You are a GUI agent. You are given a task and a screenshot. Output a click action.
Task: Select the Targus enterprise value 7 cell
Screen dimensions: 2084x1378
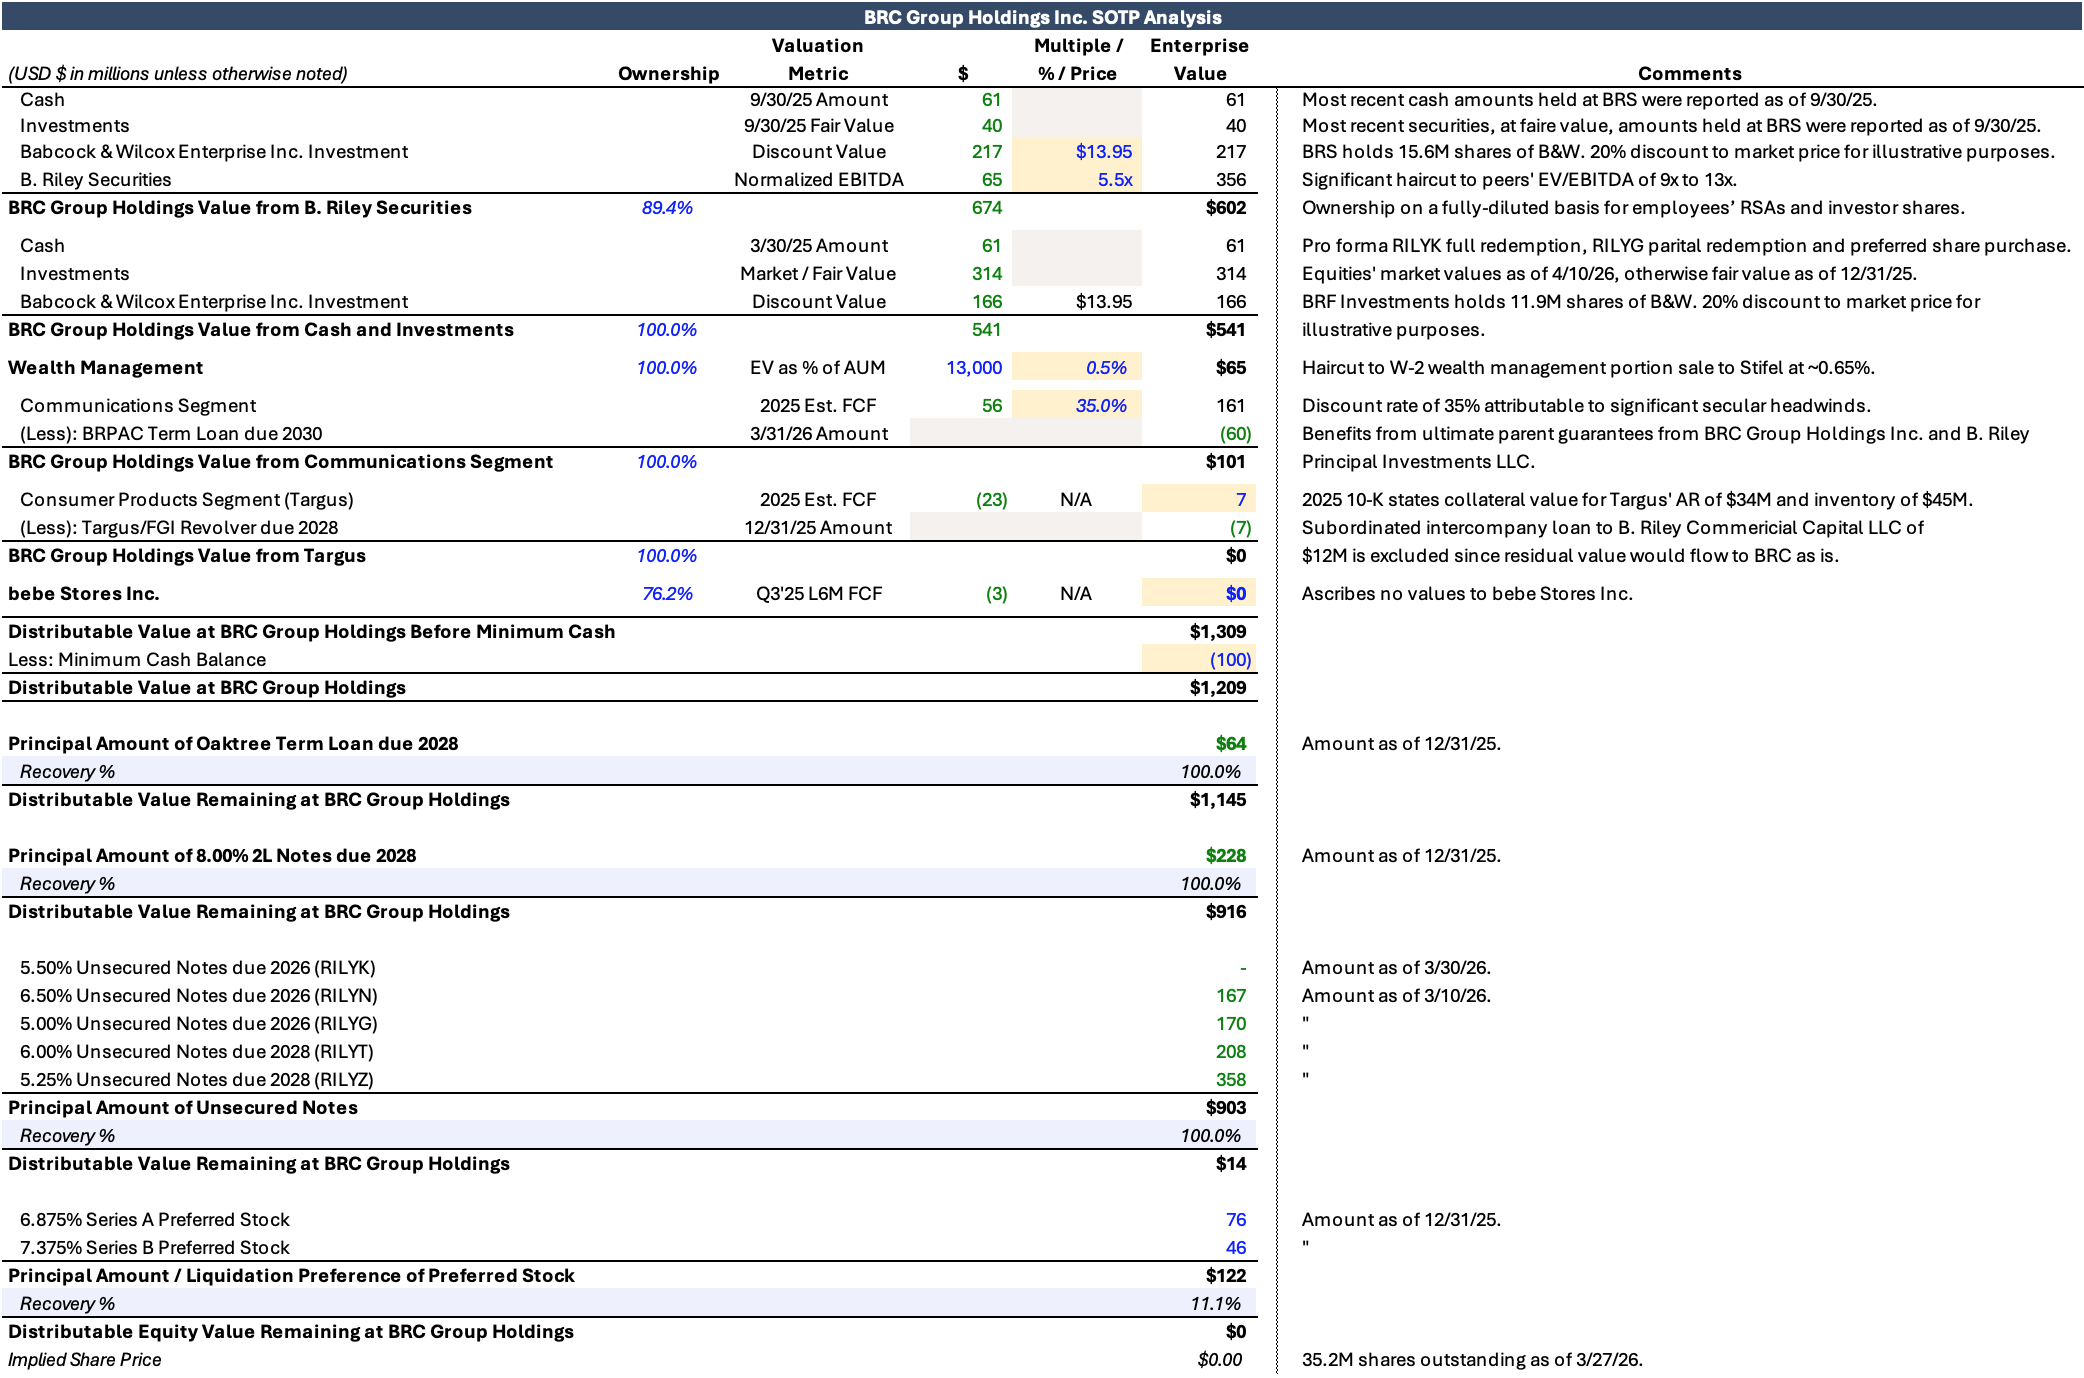(x=1240, y=500)
